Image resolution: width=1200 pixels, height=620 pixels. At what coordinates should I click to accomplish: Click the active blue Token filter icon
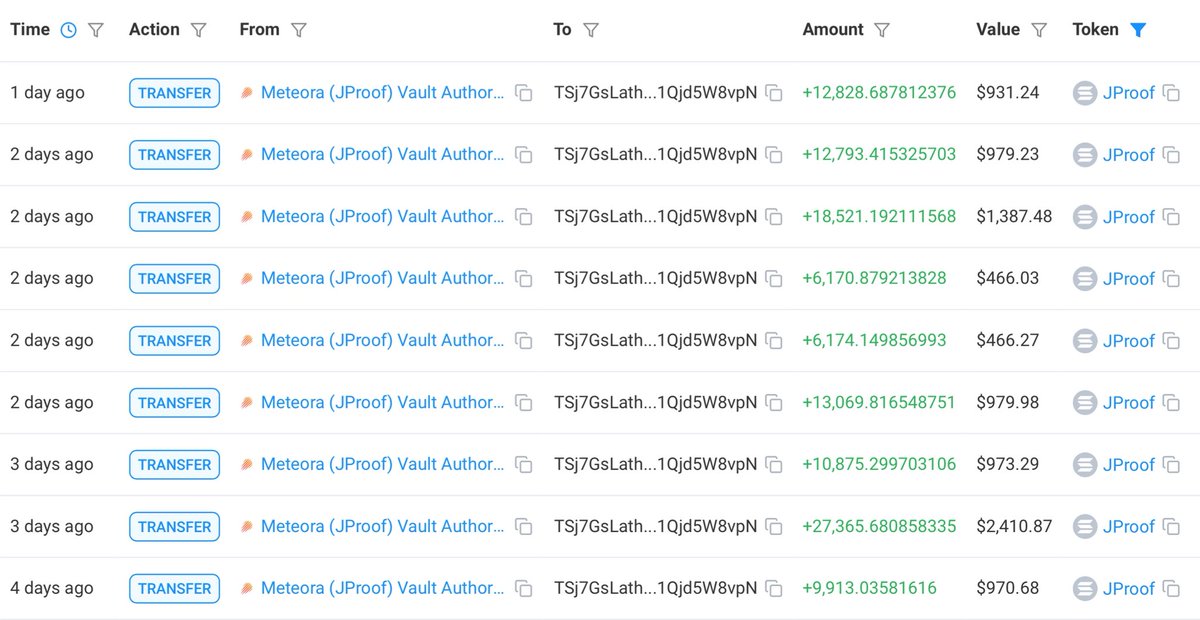coord(1138,30)
